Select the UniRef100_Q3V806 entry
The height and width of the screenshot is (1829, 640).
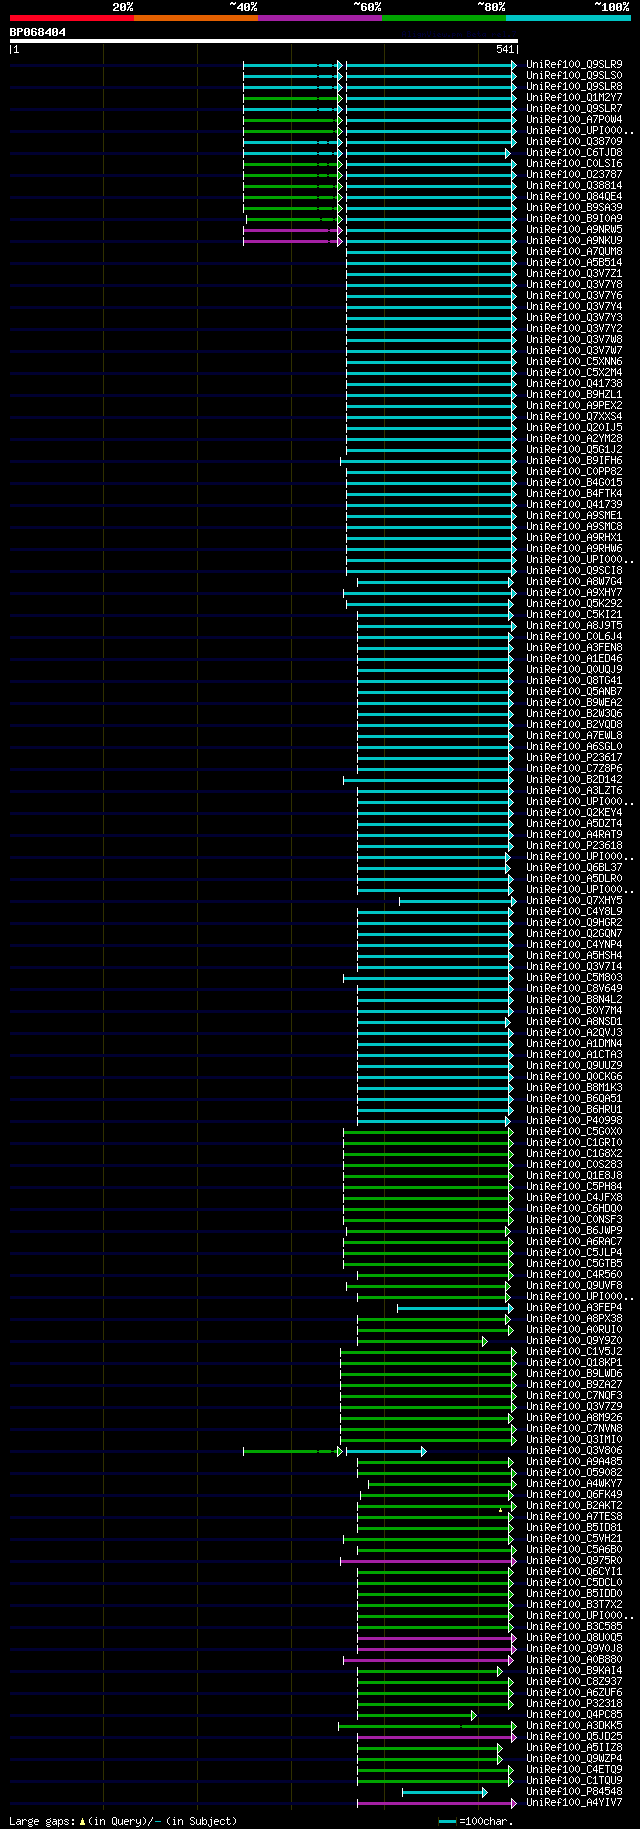(574, 1451)
